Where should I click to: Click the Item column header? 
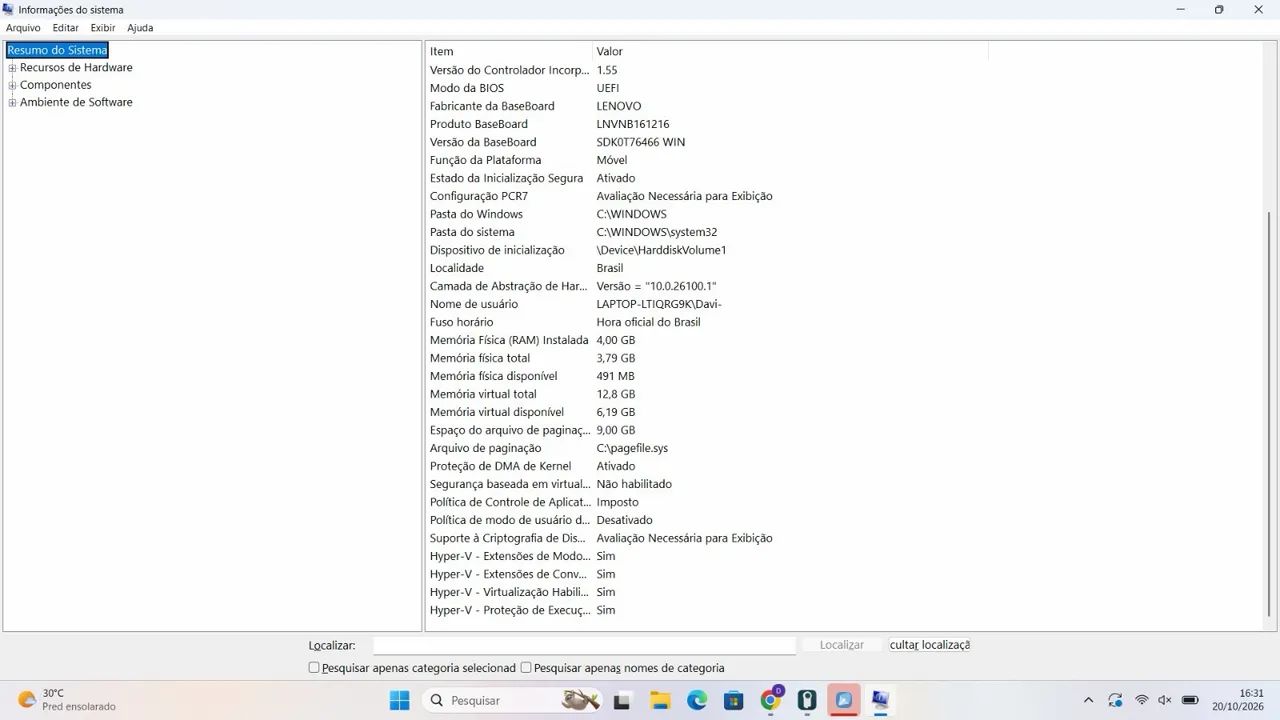(x=509, y=51)
